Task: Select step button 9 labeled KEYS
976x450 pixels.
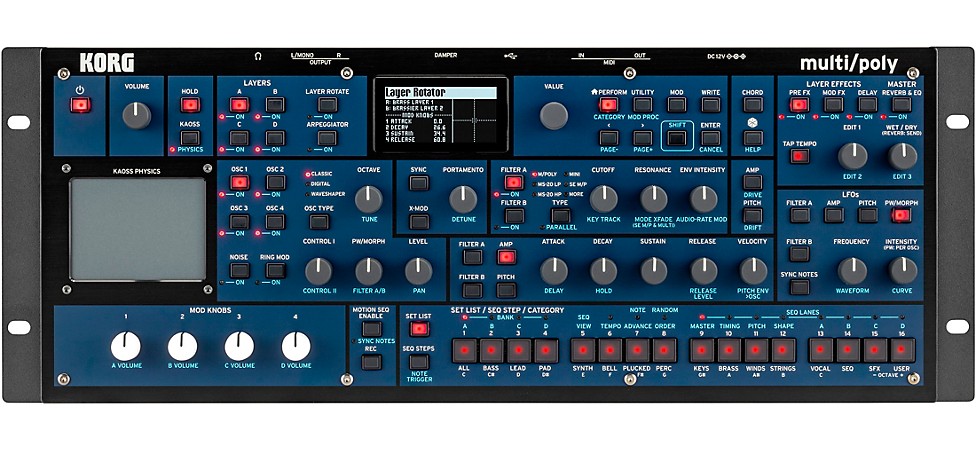Action: [702, 350]
